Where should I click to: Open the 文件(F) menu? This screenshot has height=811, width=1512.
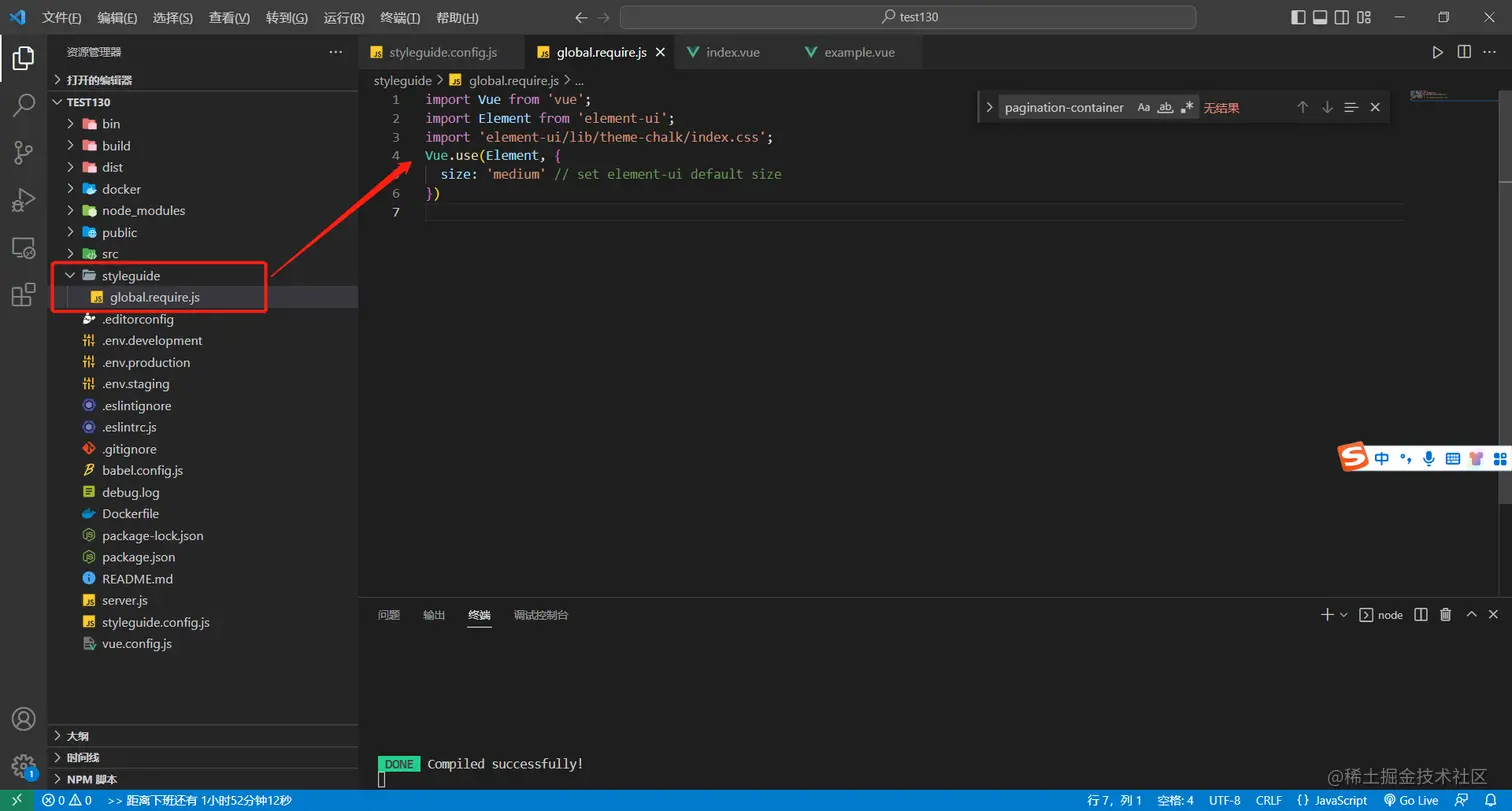tap(62, 18)
